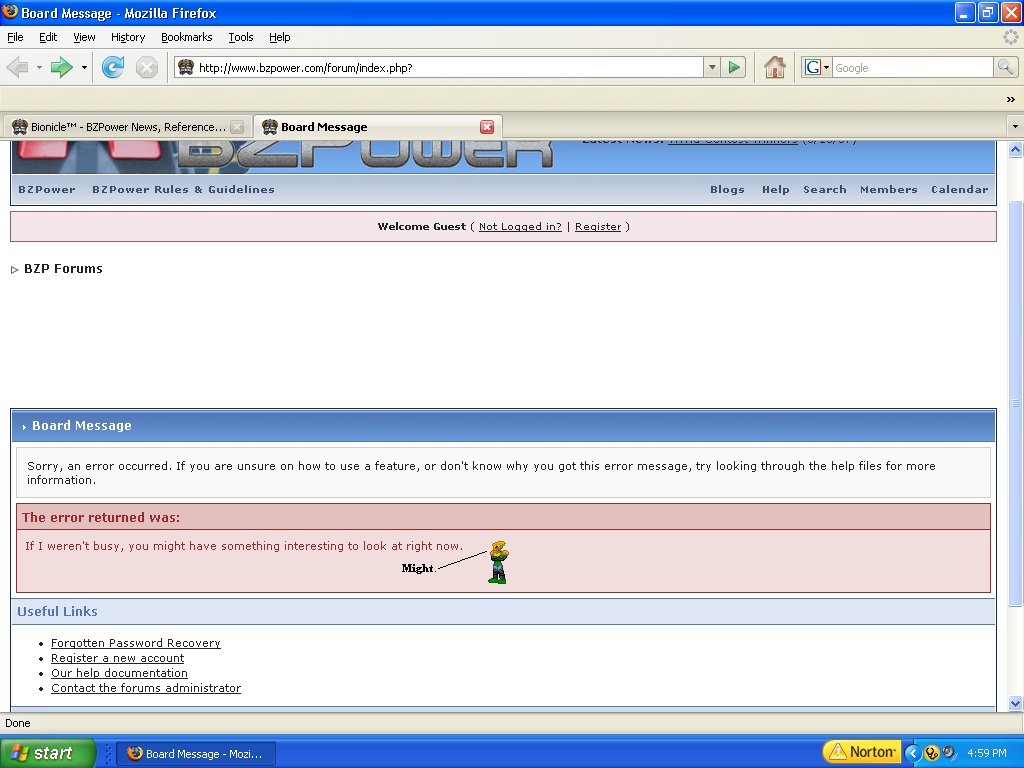Open the Members navigation link
This screenshot has height=768, width=1024.
[x=889, y=189]
